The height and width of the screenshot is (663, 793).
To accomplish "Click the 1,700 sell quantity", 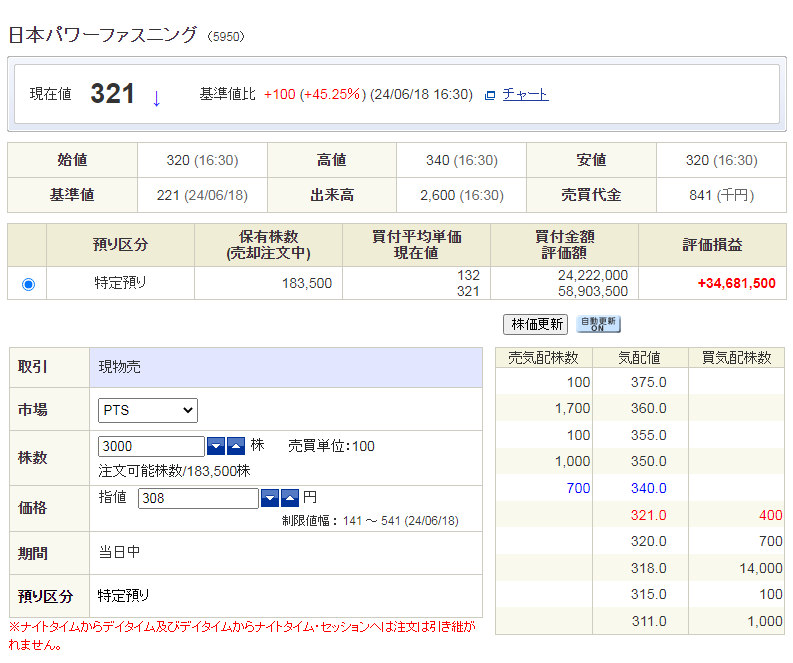I will coord(572,408).
